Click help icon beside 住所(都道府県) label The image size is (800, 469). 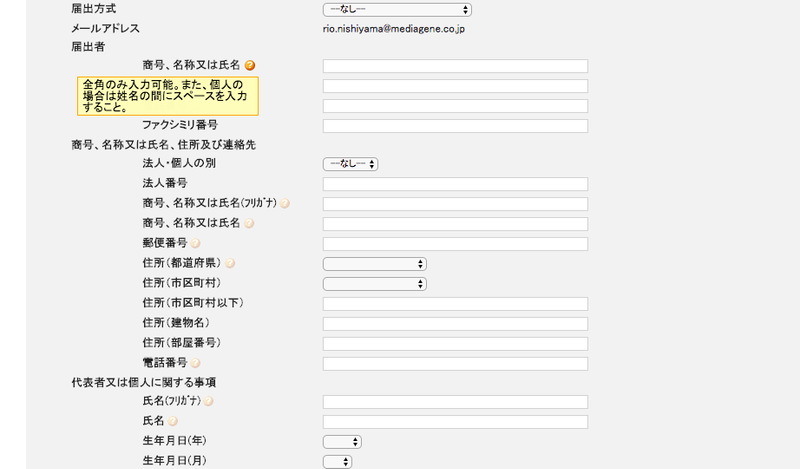tap(230, 263)
